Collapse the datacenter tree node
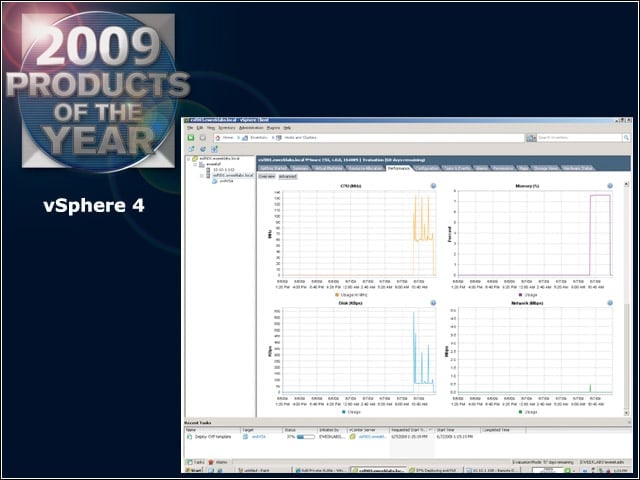Viewport: 640px width, 480px height. (195, 164)
